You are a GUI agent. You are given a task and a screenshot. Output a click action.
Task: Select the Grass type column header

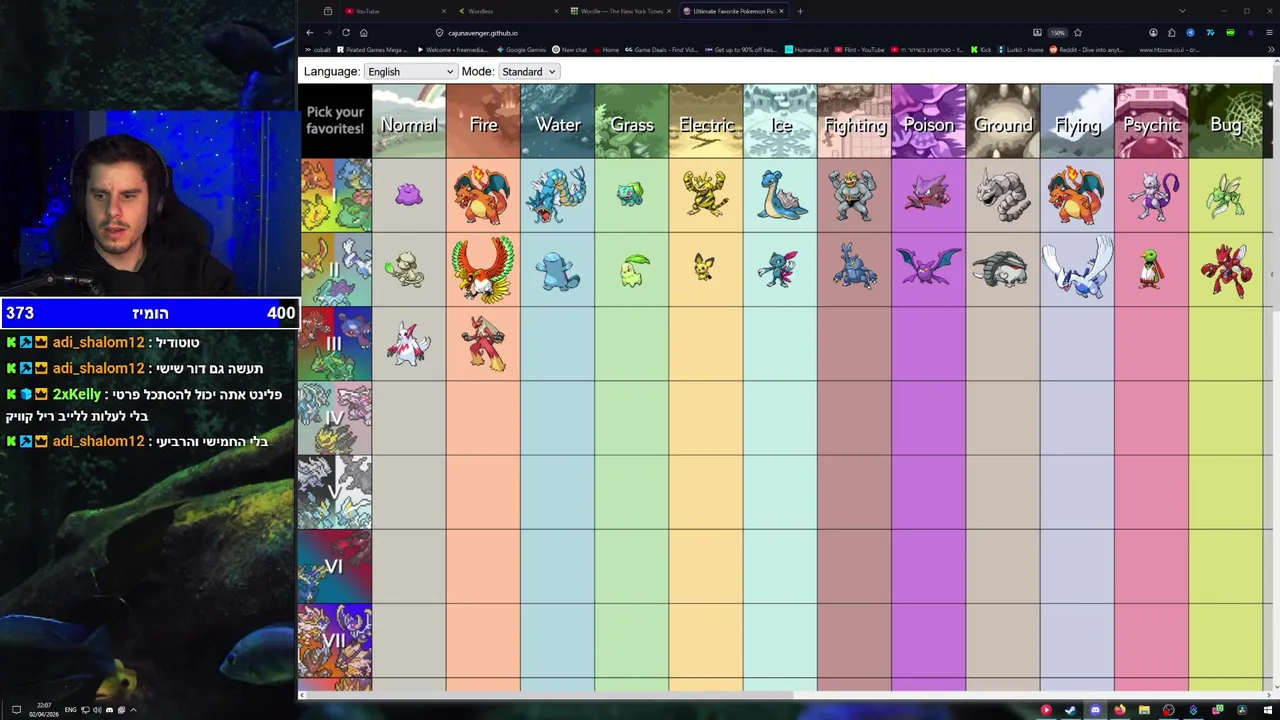632,122
